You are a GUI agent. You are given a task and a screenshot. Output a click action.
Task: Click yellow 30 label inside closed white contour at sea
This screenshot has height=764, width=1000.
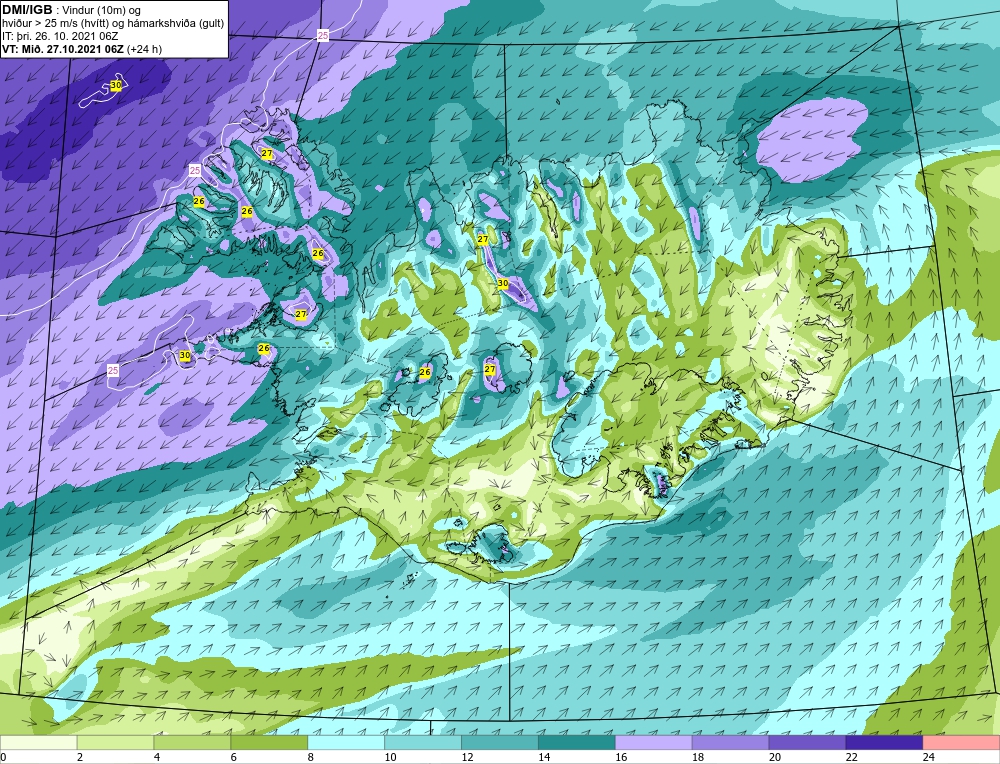click(x=116, y=85)
